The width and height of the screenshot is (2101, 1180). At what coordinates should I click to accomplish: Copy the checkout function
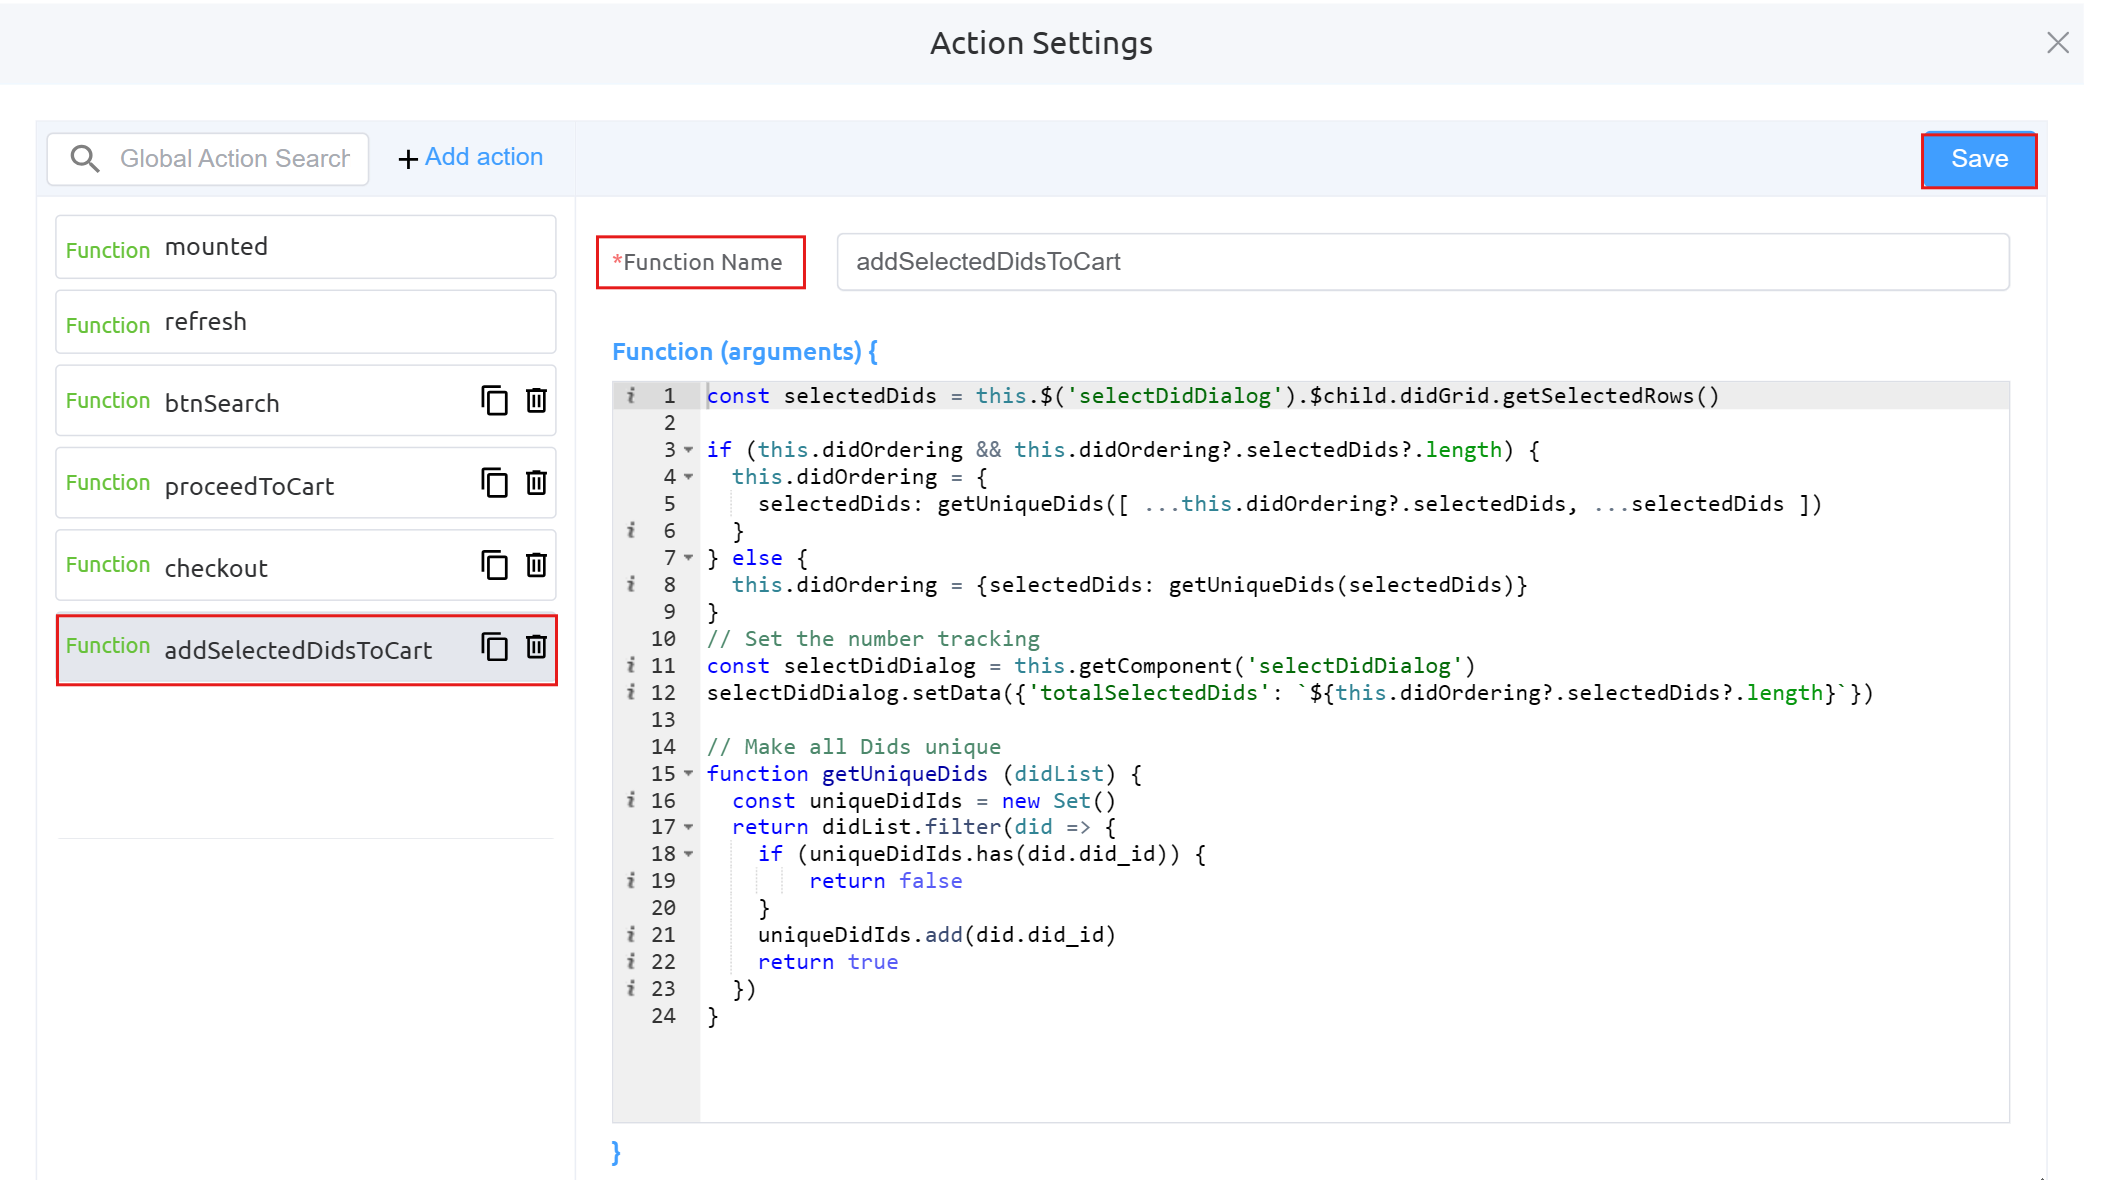pos(494,565)
